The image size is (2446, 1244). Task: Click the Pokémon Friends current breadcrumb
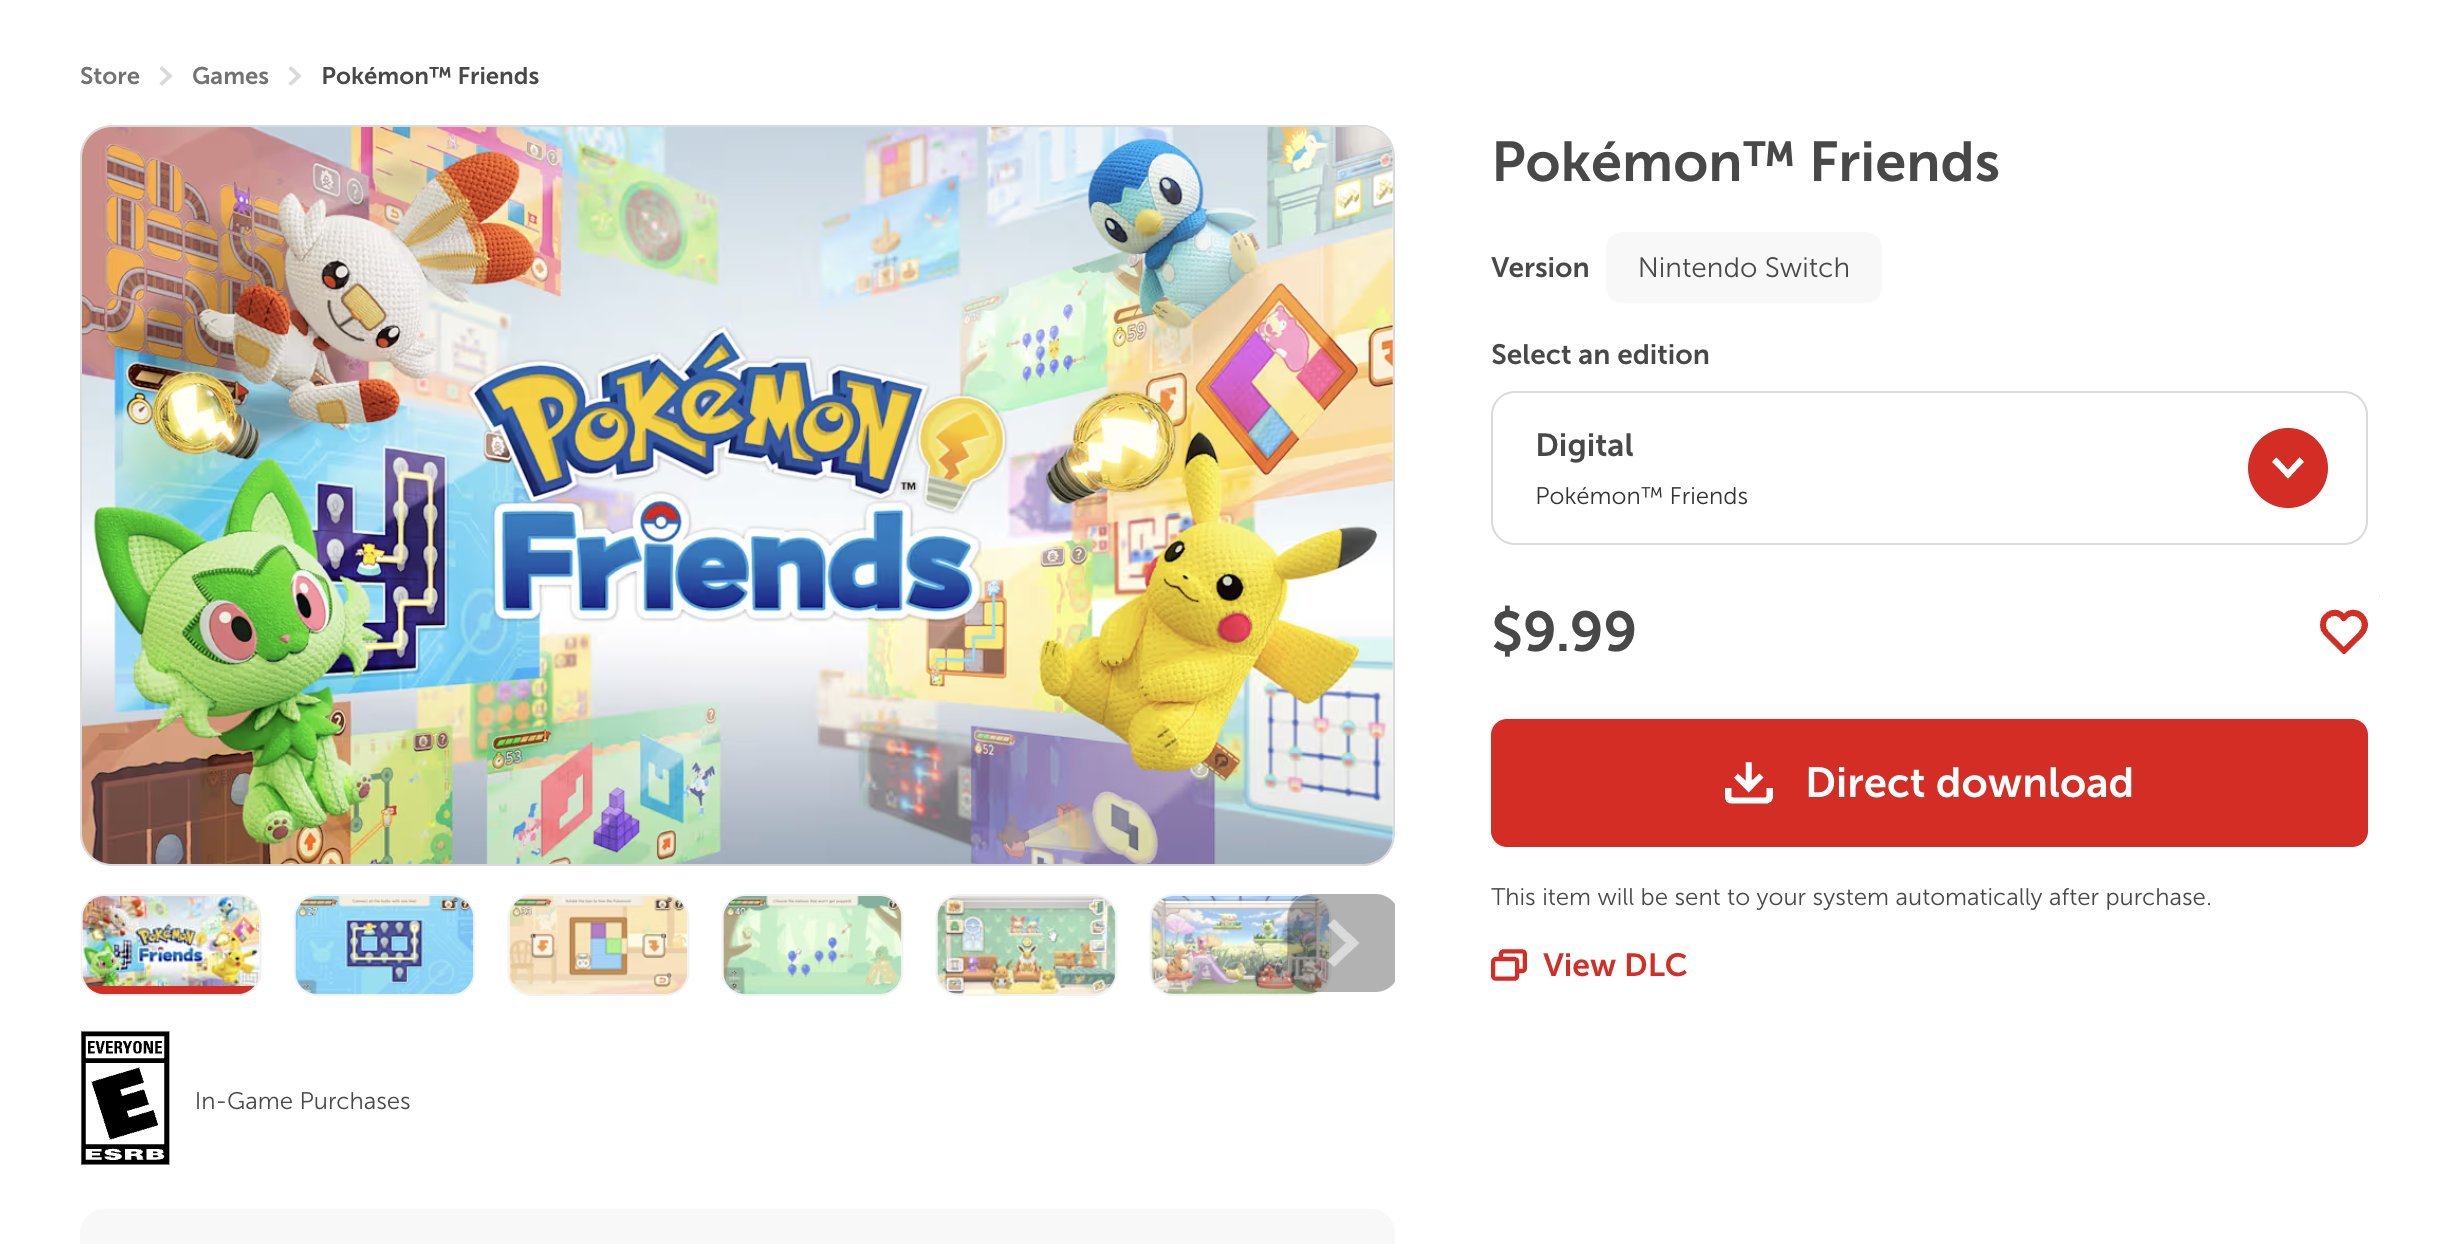tap(430, 76)
